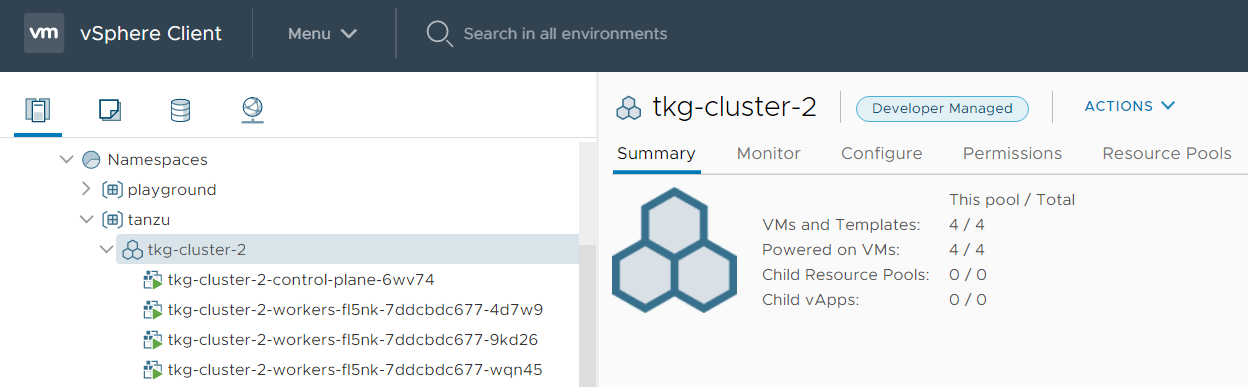Select VM tkg-cluster-2-workers-fl5nk-7ddcbdc677-wqn45

click(x=355, y=370)
